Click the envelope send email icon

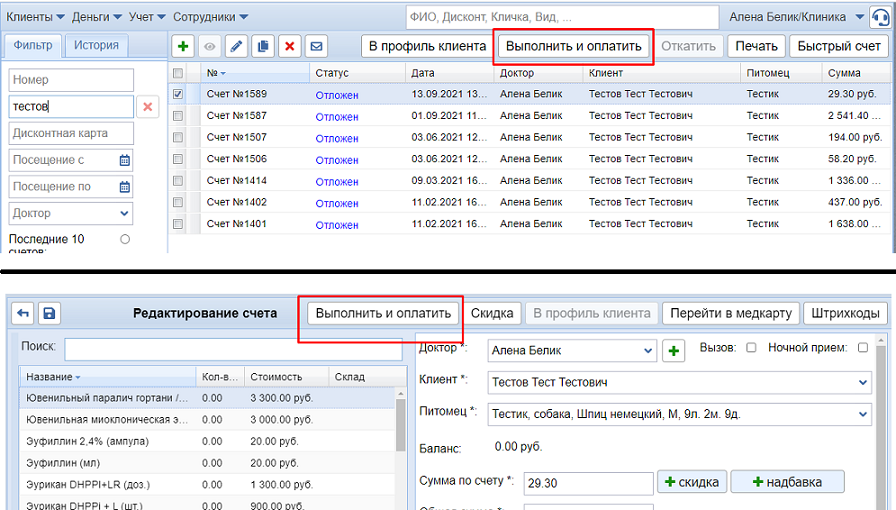[316, 46]
